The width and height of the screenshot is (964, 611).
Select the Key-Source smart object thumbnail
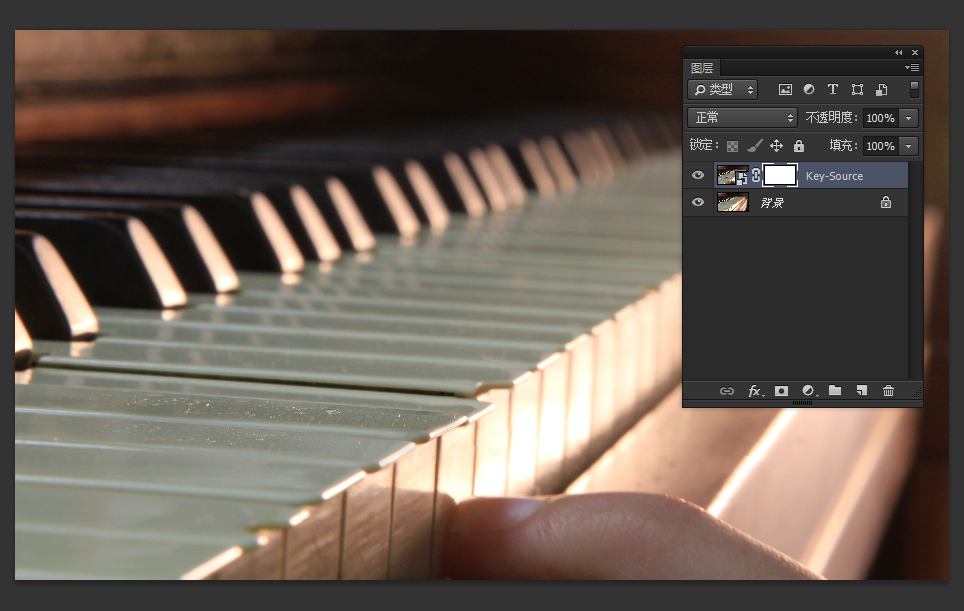tap(732, 175)
